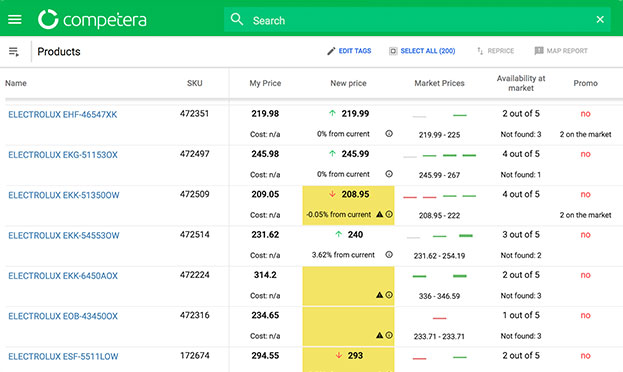Viewport: 623px width, 372px height.
Task: Click '336 - 346.59' market price range
Action: click(439, 296)
